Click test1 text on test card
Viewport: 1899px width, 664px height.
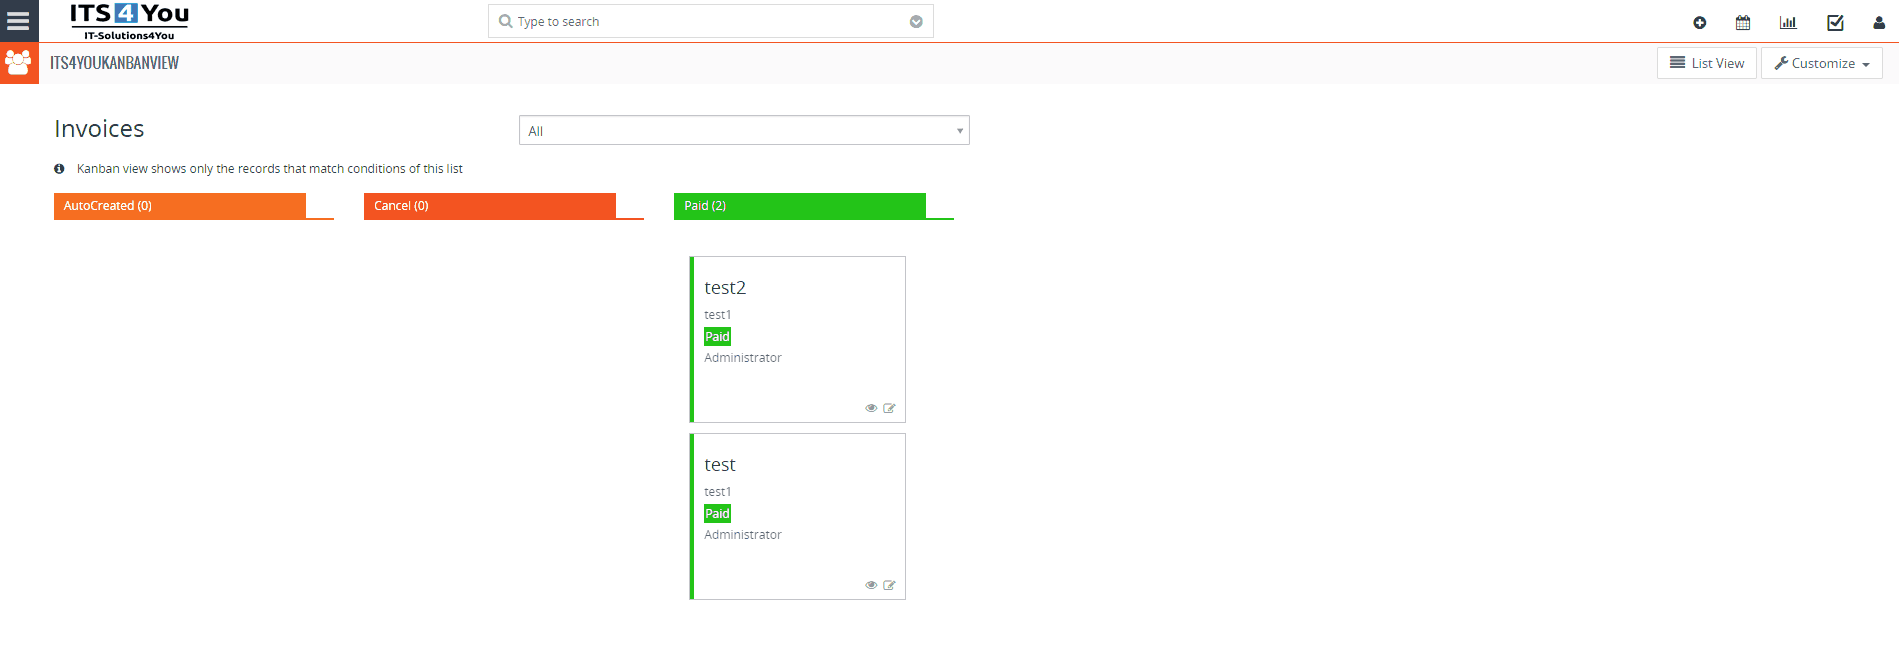(718, 492)
